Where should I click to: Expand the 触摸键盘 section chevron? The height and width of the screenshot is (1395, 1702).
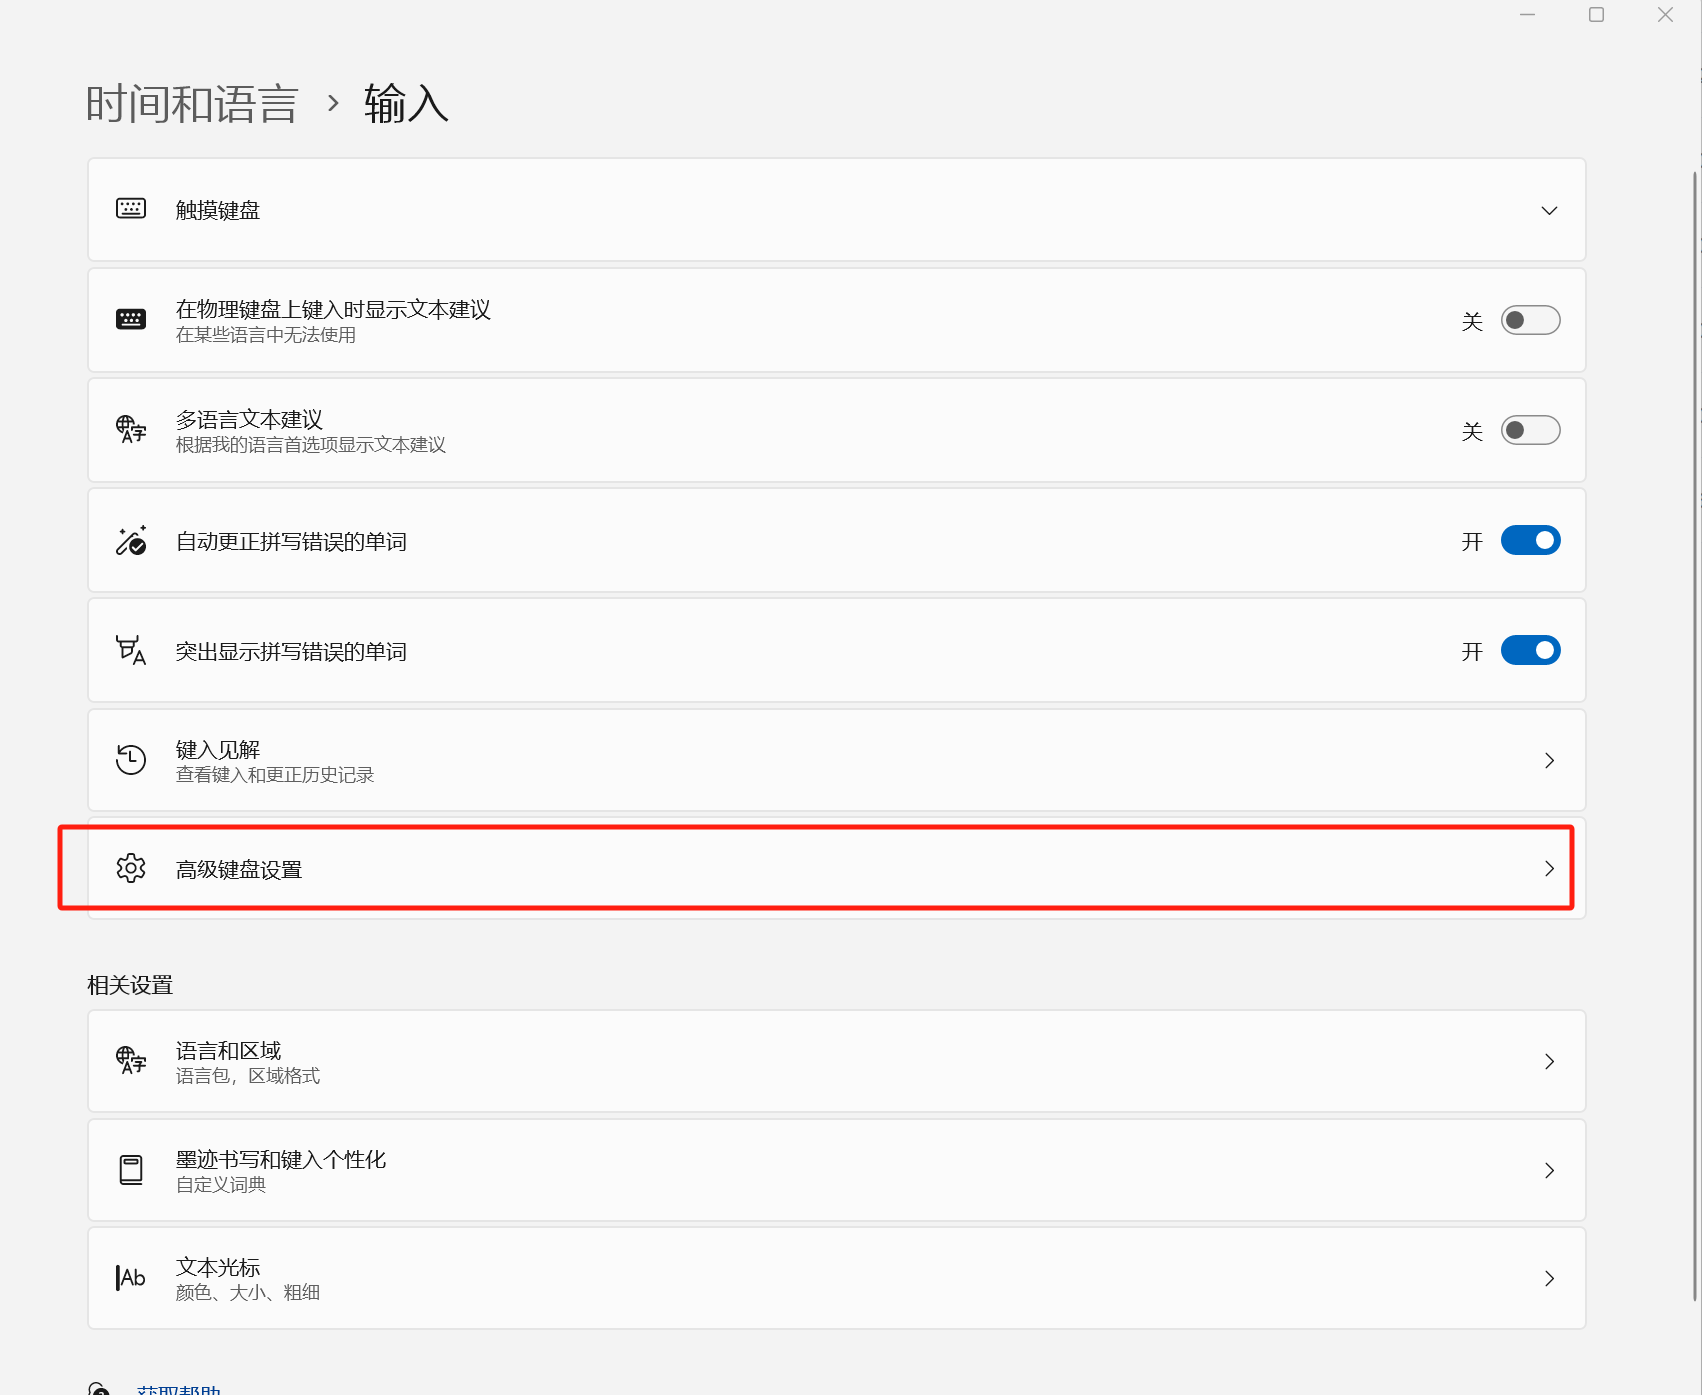[1548, 210]
